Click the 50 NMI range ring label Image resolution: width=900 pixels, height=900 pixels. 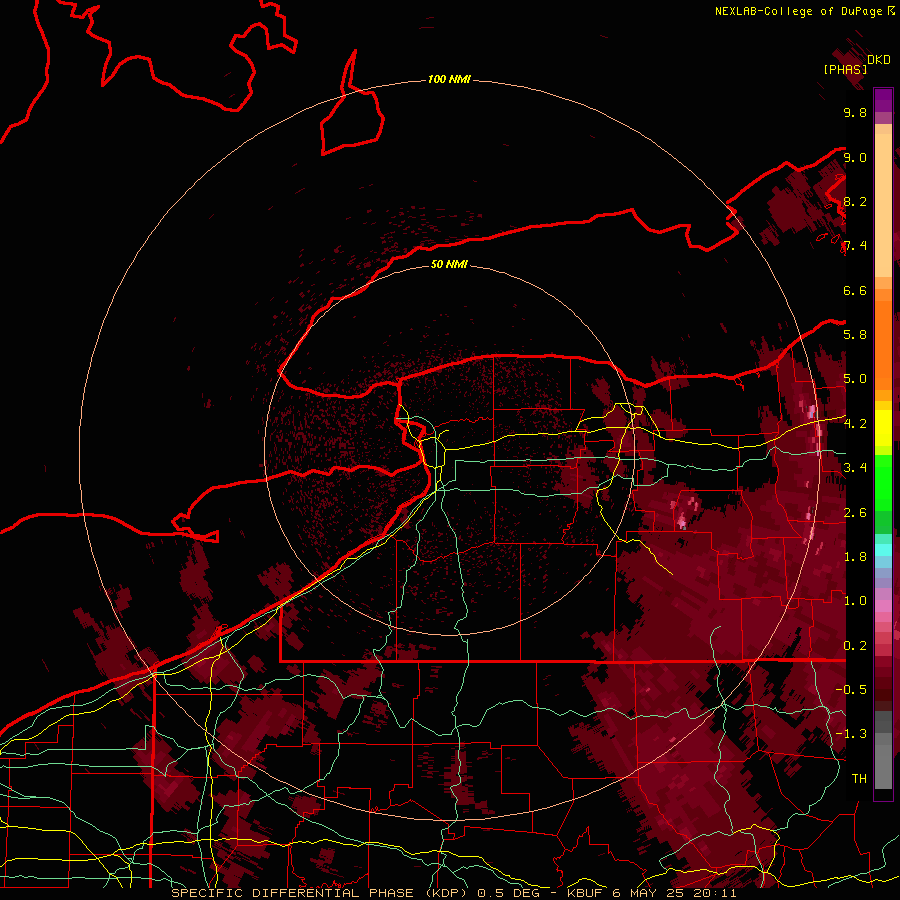[449, 264]
